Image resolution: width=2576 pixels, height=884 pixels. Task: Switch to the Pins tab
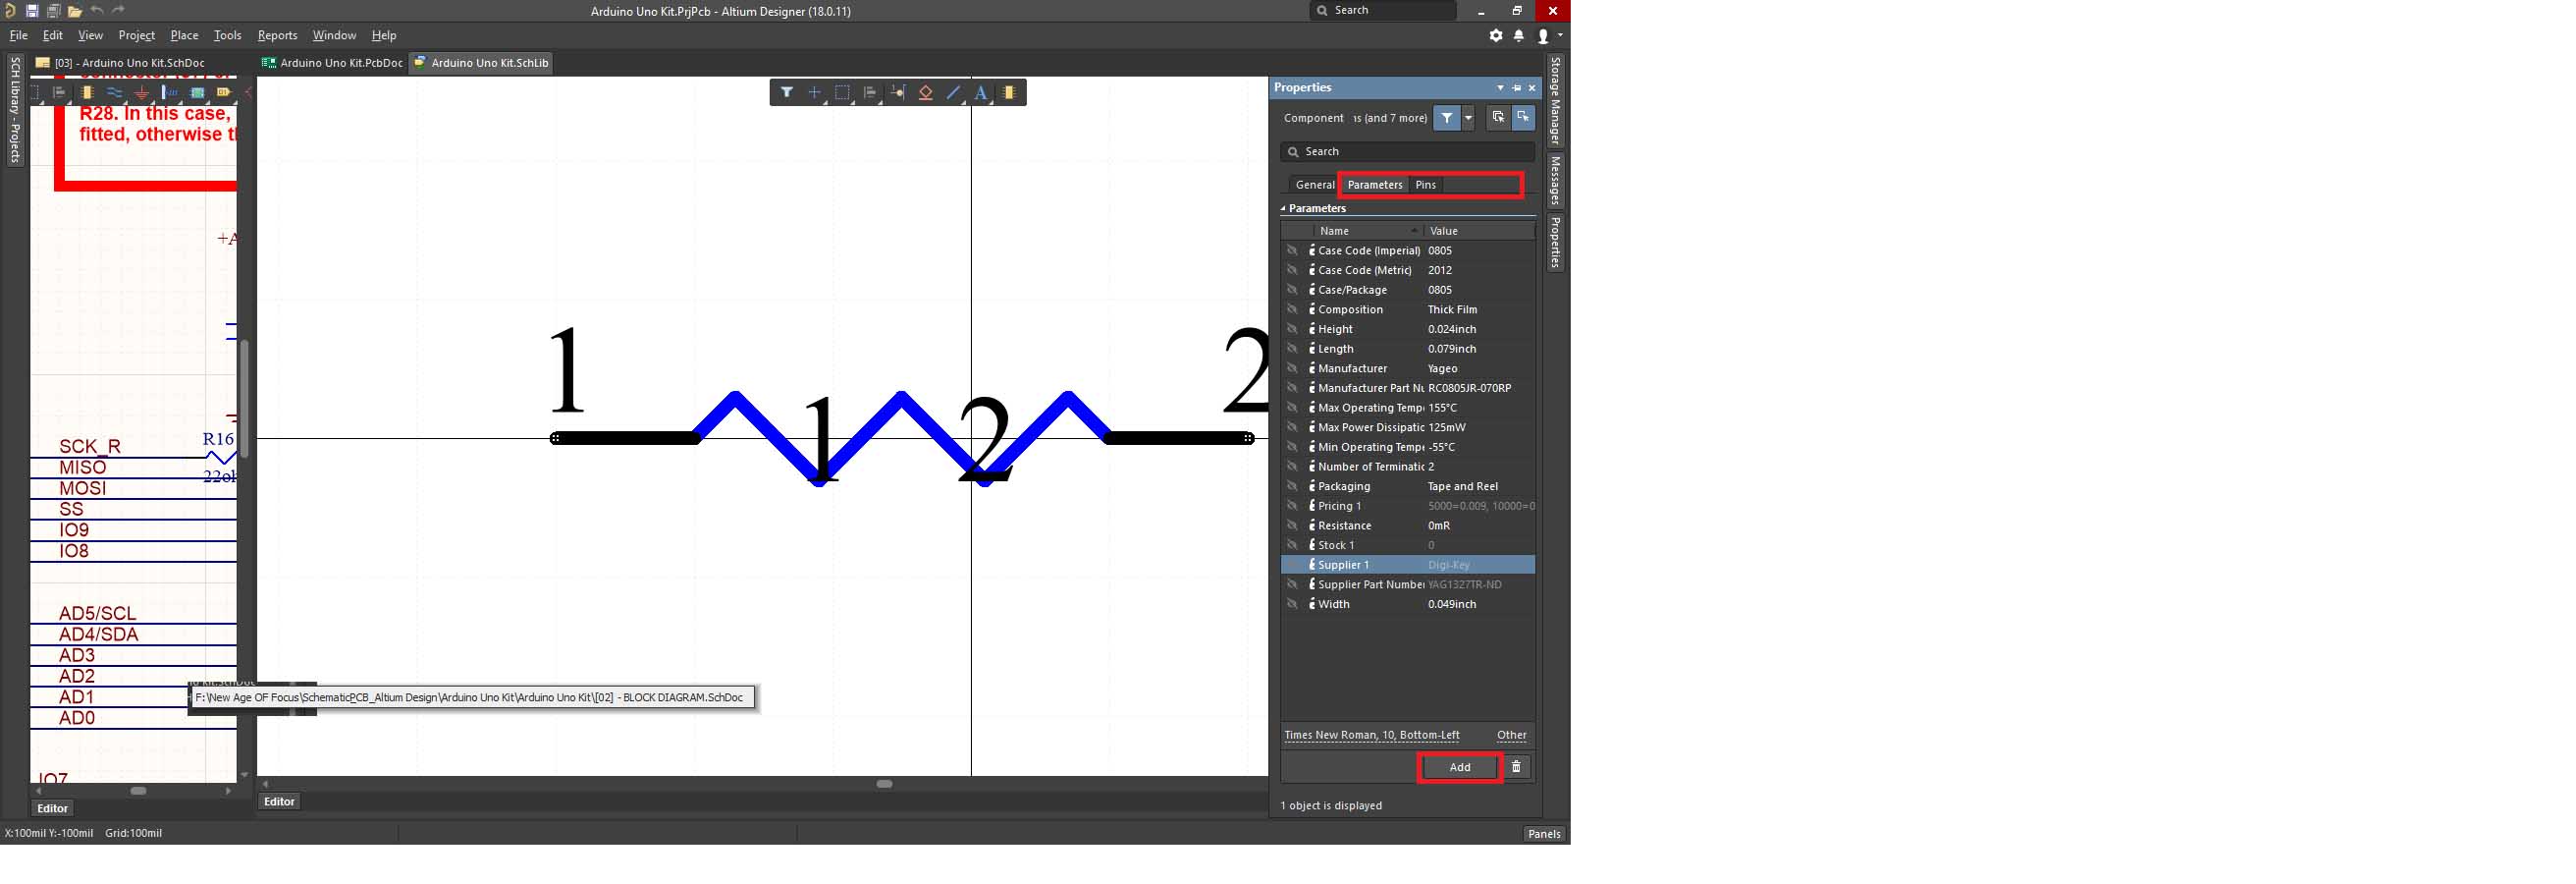coord(1425,185)
